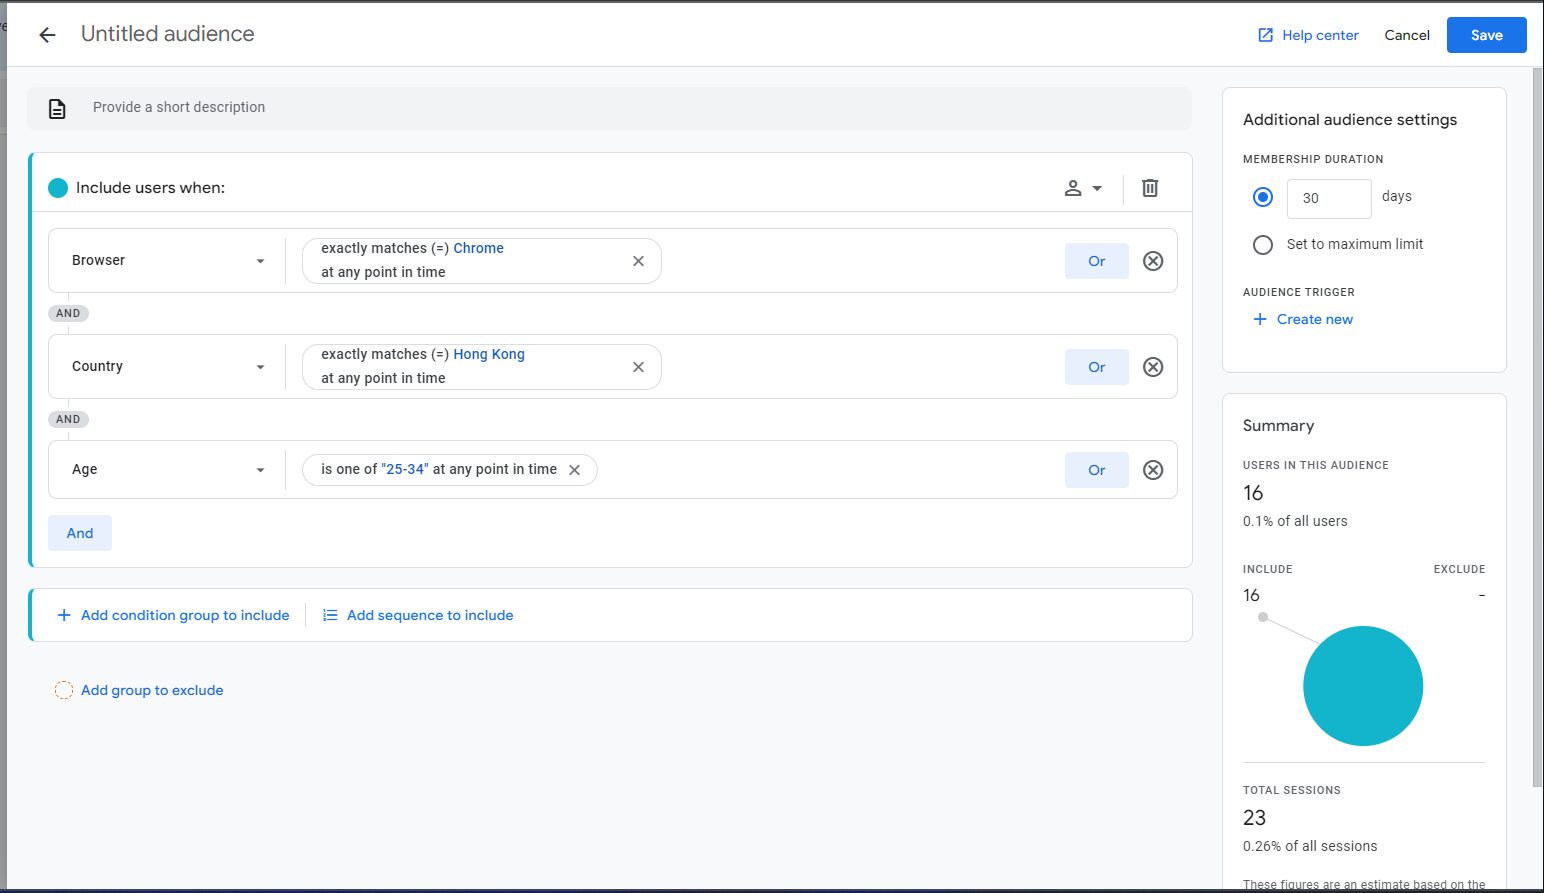Remove the Age condition row
Image resolution: width=1544 pixels, height=893 pixels.
tap(1153, 470)
